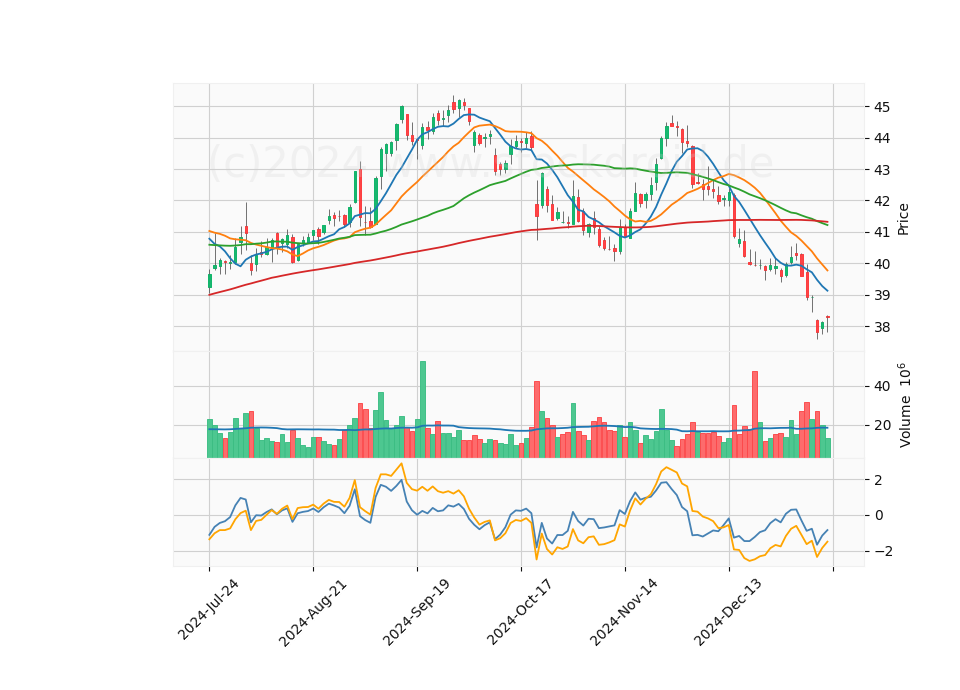This screenshot has width=960, height=690.
Task: Click the positive 2 tick on the oscillator axis
Action: pyautogui.click(x=879, y=480)
